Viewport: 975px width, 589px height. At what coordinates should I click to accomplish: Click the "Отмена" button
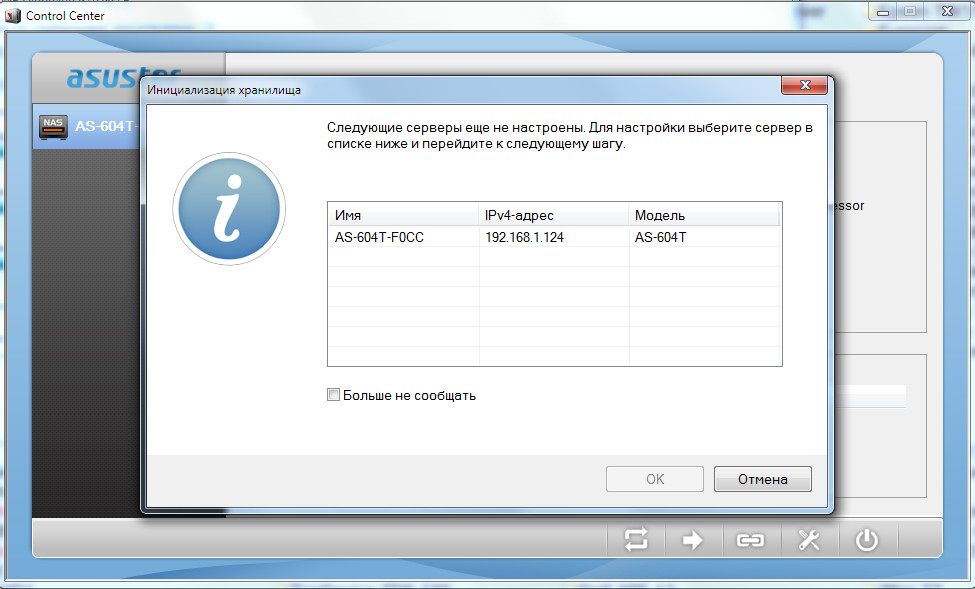pos(762,479)
